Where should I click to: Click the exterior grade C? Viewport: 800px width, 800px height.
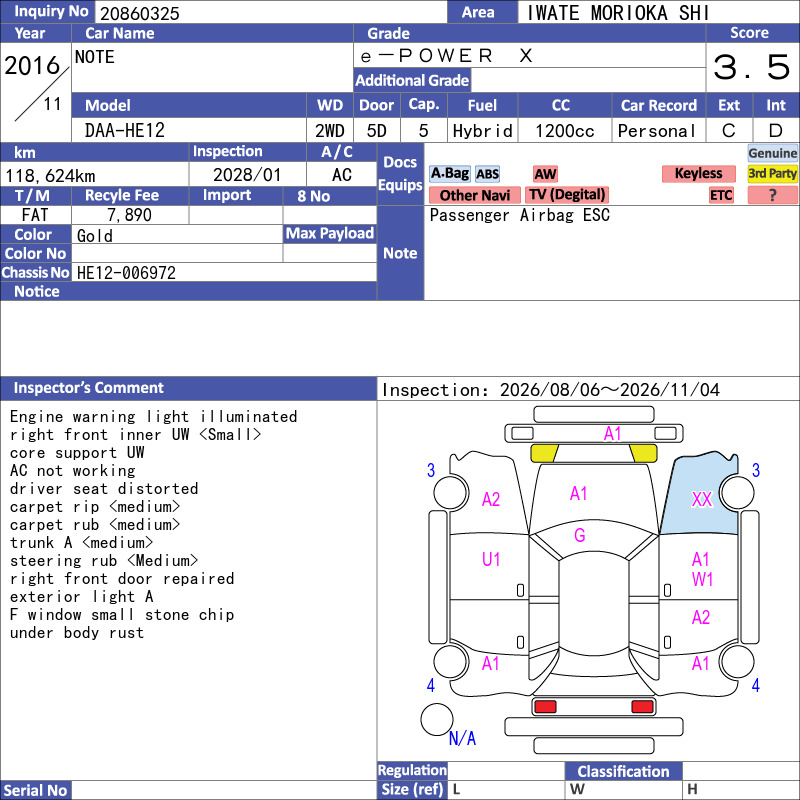point(729,131)
